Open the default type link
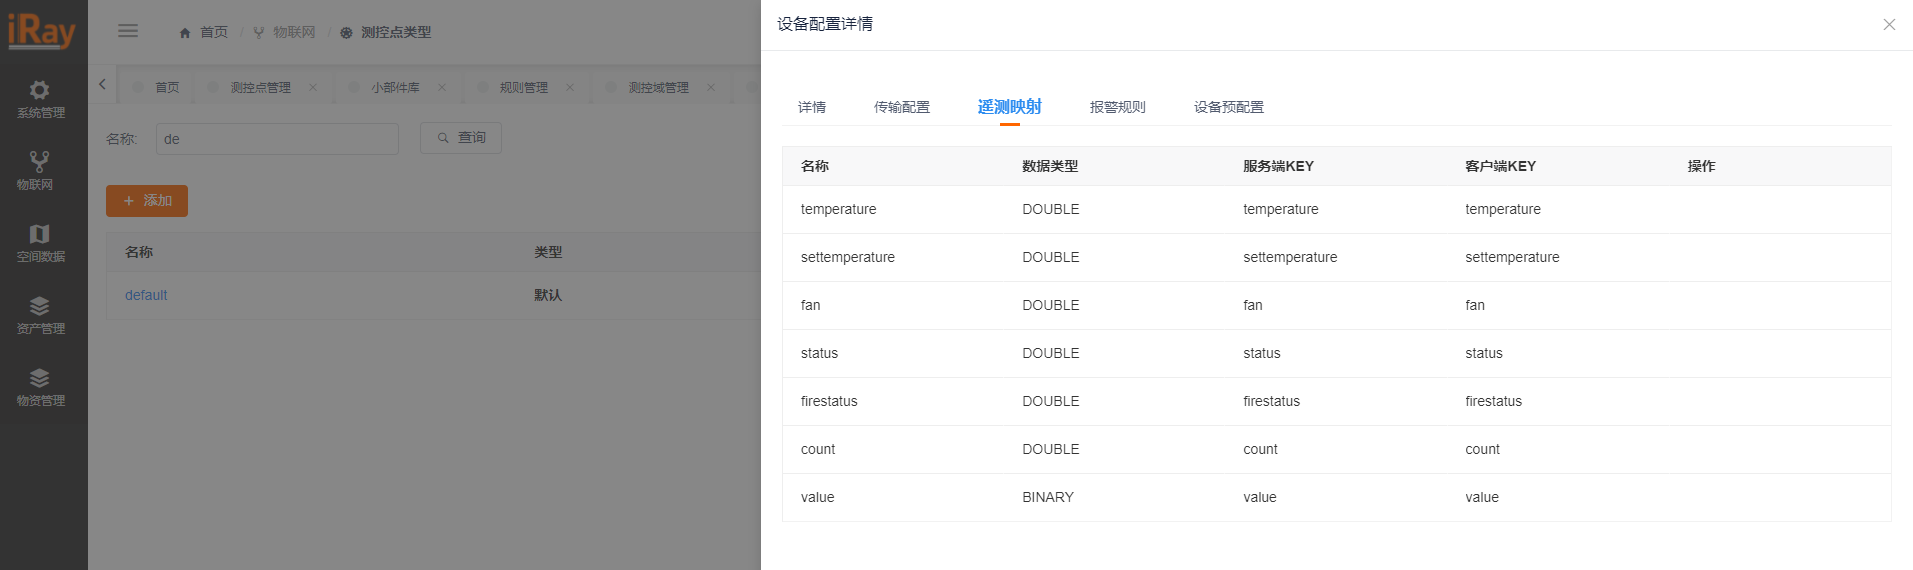Viewport: 1913px width, 570px height. (x=146, y=295)
